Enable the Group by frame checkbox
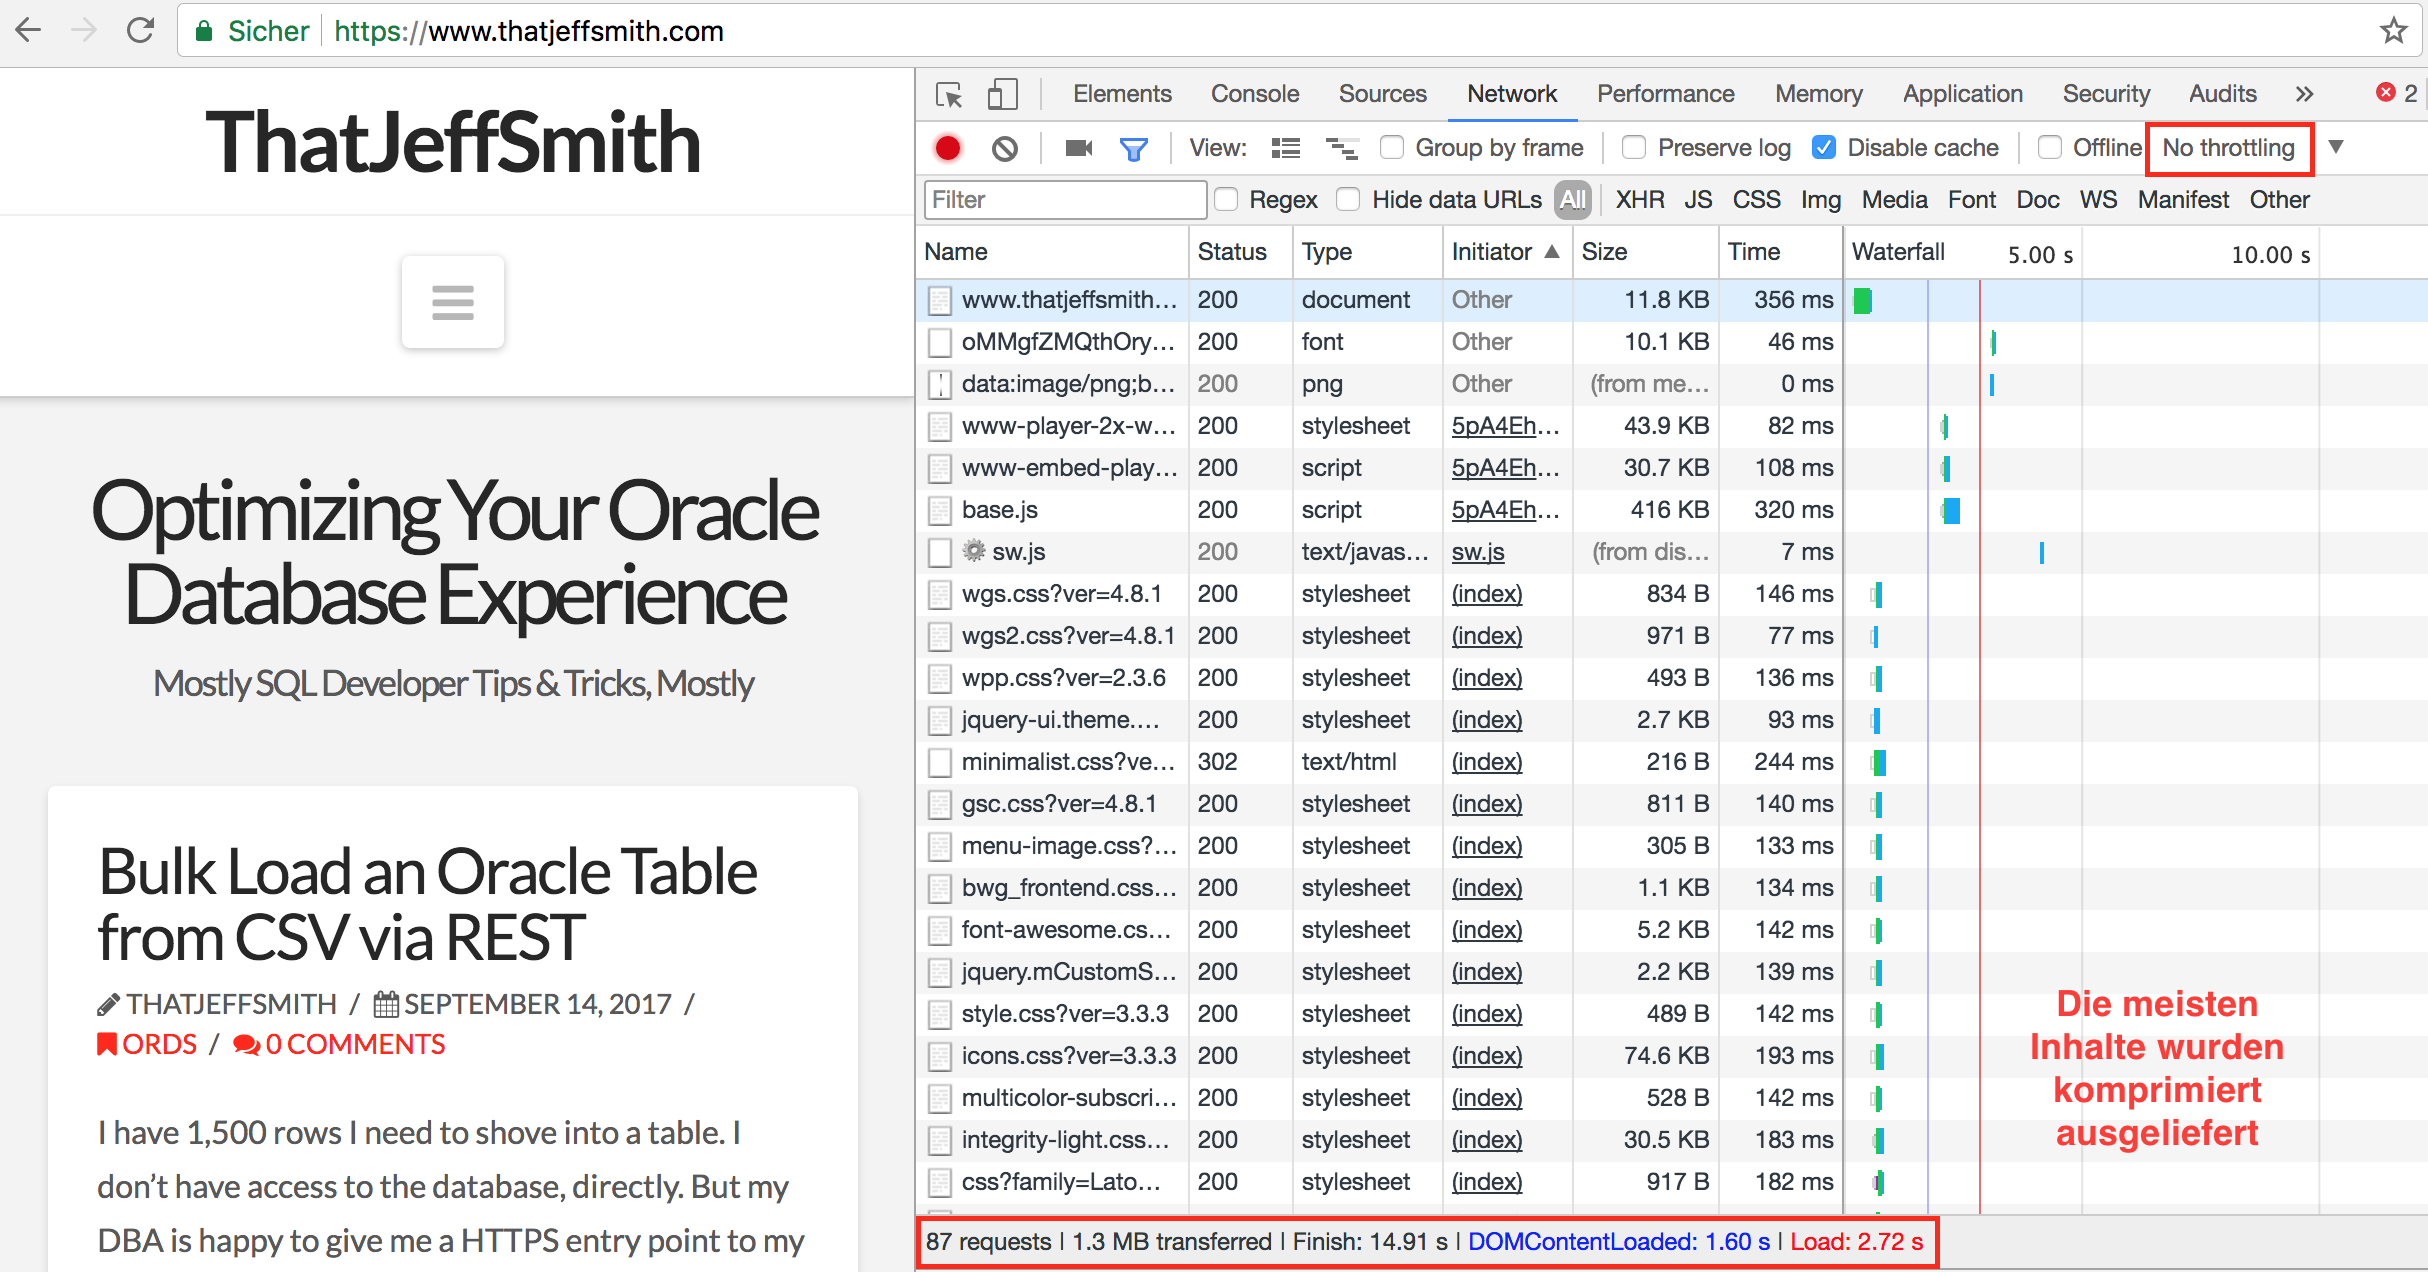The image size is (2428, 1272). coord(1391,148)
